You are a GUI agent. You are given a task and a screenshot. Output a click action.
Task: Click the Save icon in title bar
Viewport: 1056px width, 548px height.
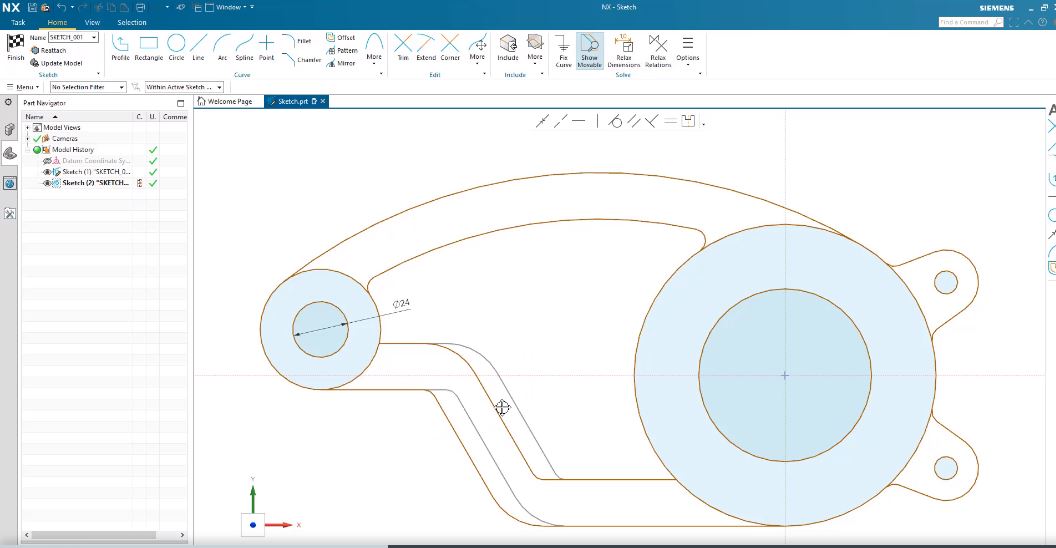pos(32,7)
